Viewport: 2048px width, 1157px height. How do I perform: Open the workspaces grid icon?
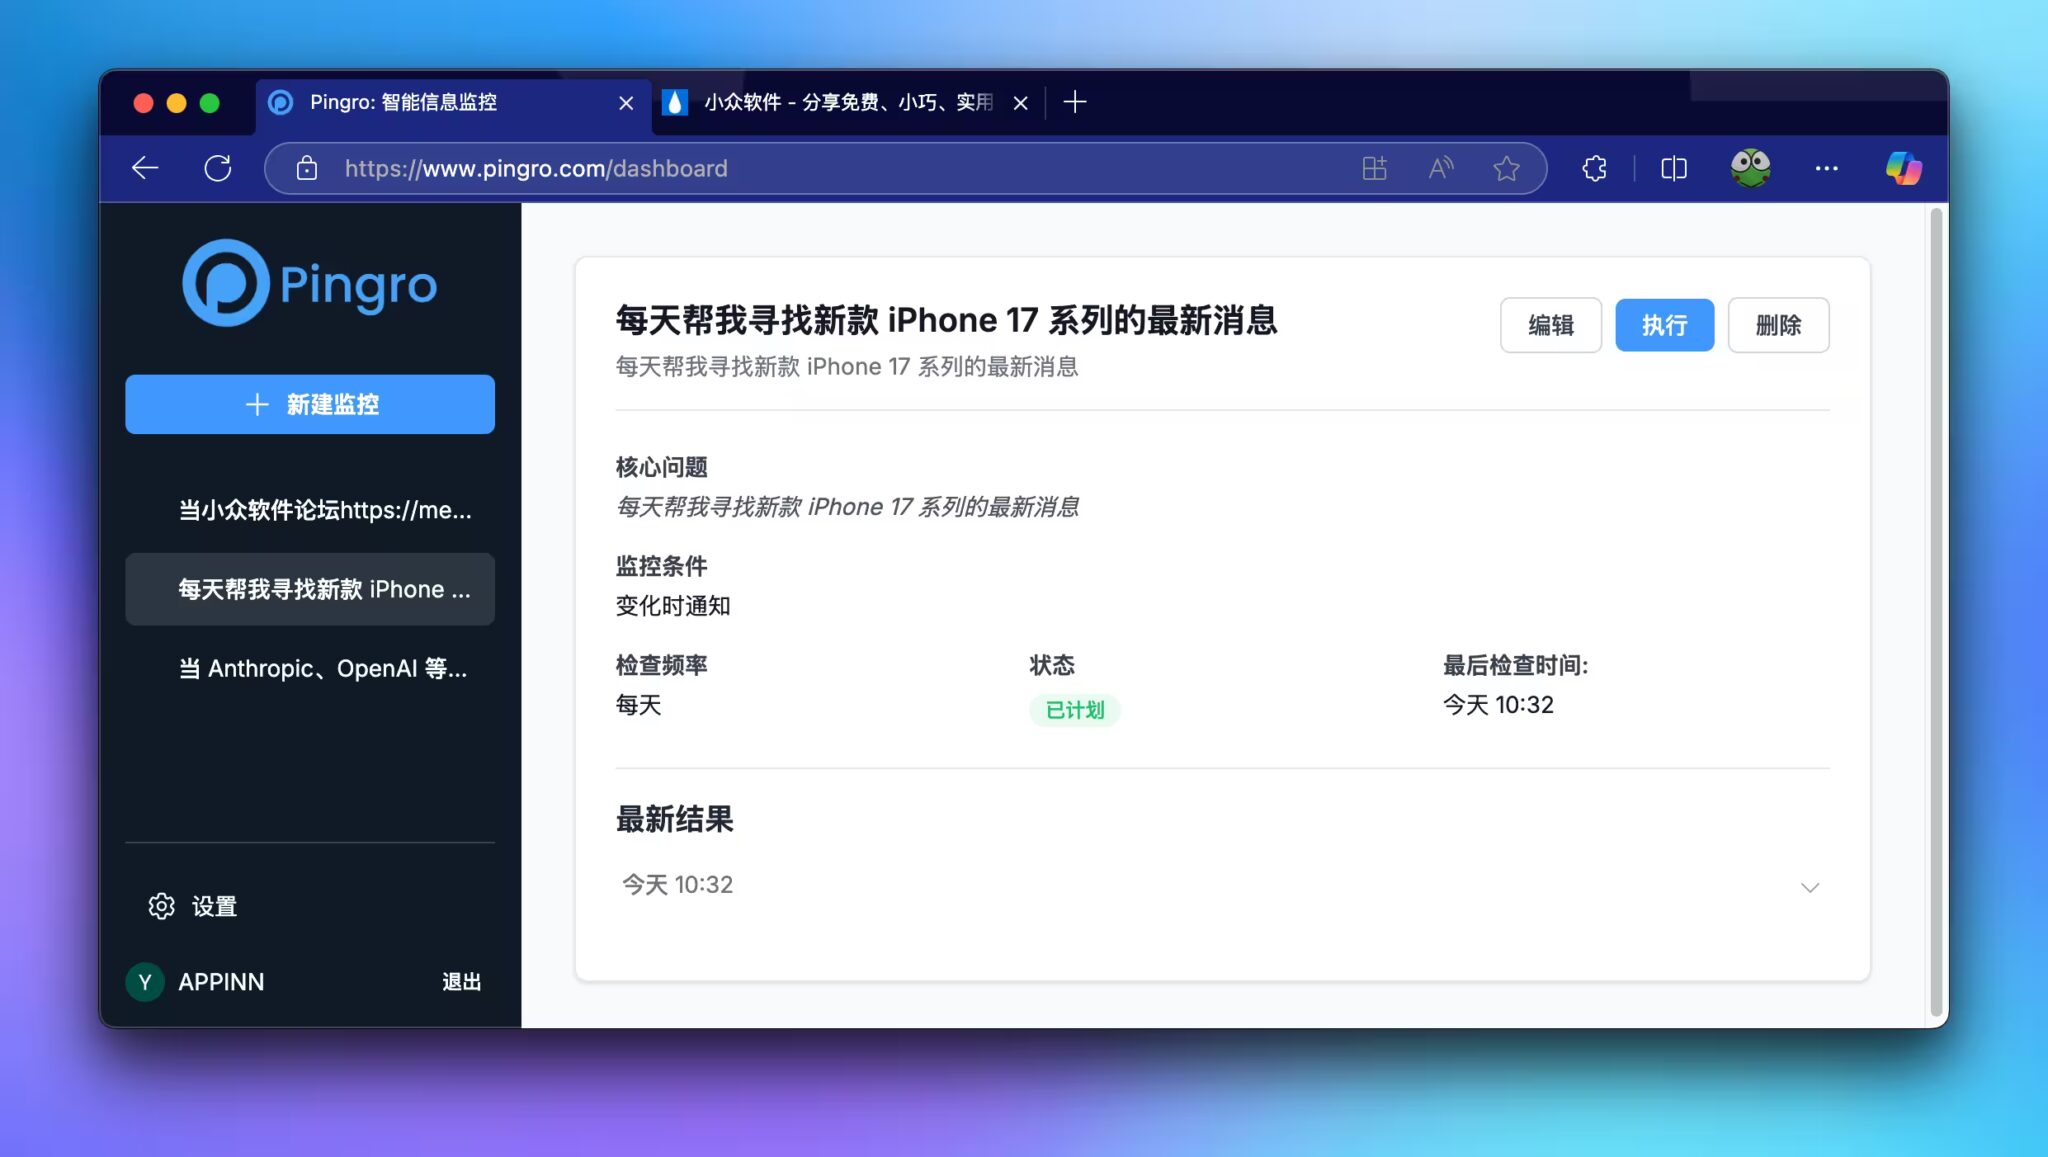tap(1374, 167)
